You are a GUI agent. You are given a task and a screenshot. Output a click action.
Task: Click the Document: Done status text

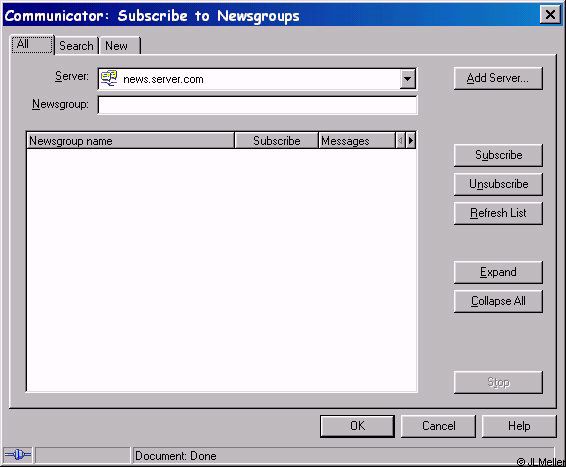tap(175, 456)
